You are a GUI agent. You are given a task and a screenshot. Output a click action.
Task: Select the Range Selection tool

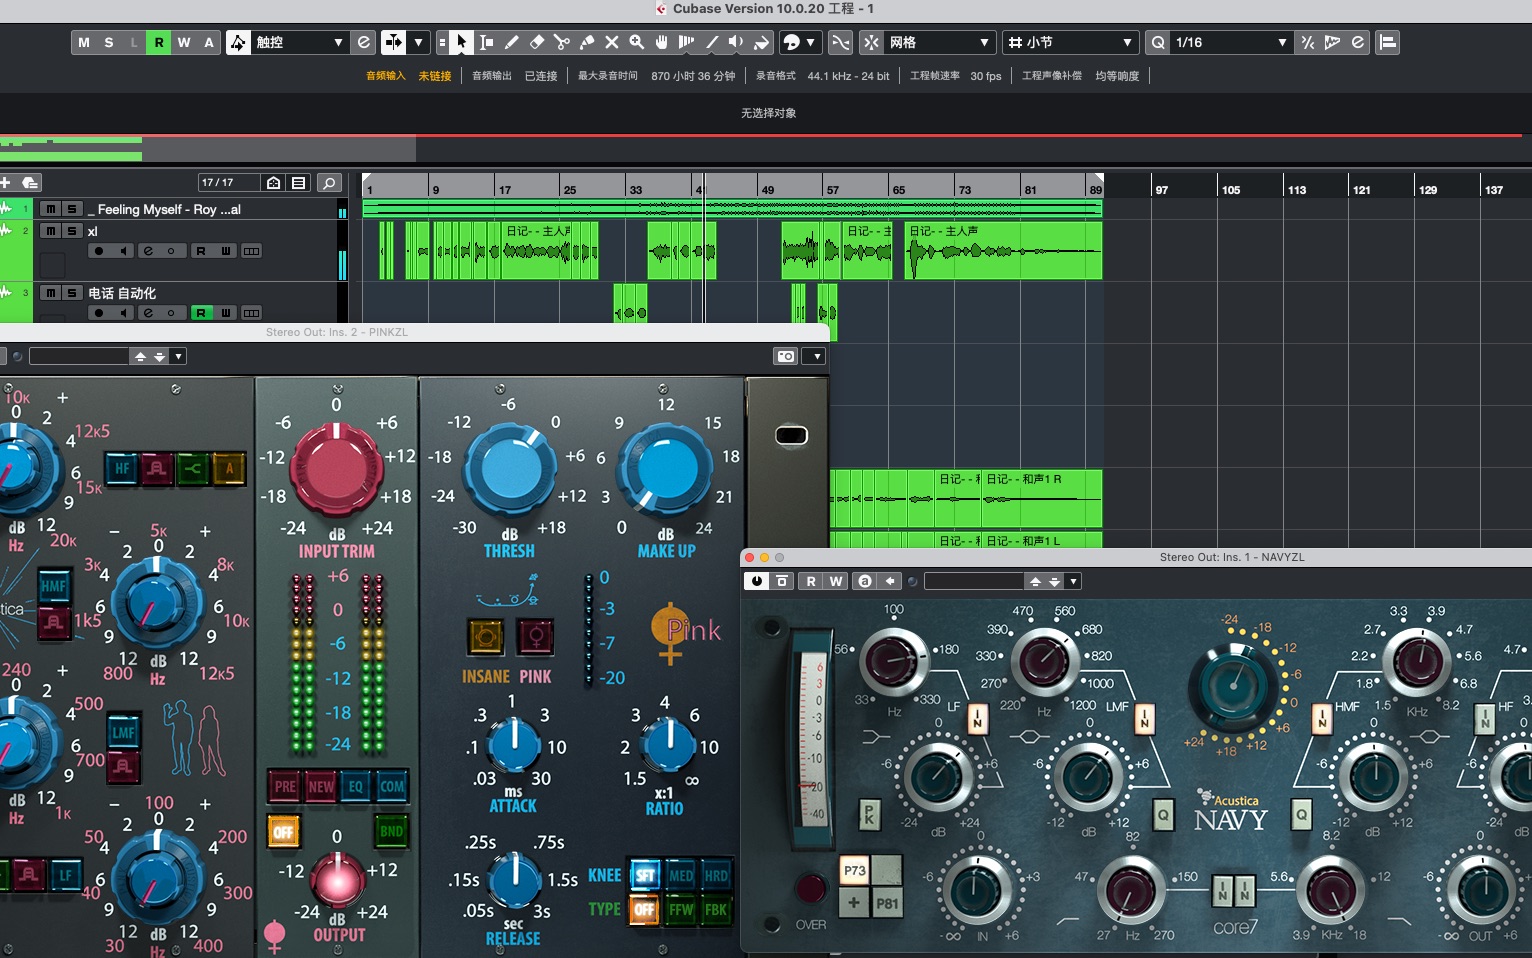[x=487, y=42]
